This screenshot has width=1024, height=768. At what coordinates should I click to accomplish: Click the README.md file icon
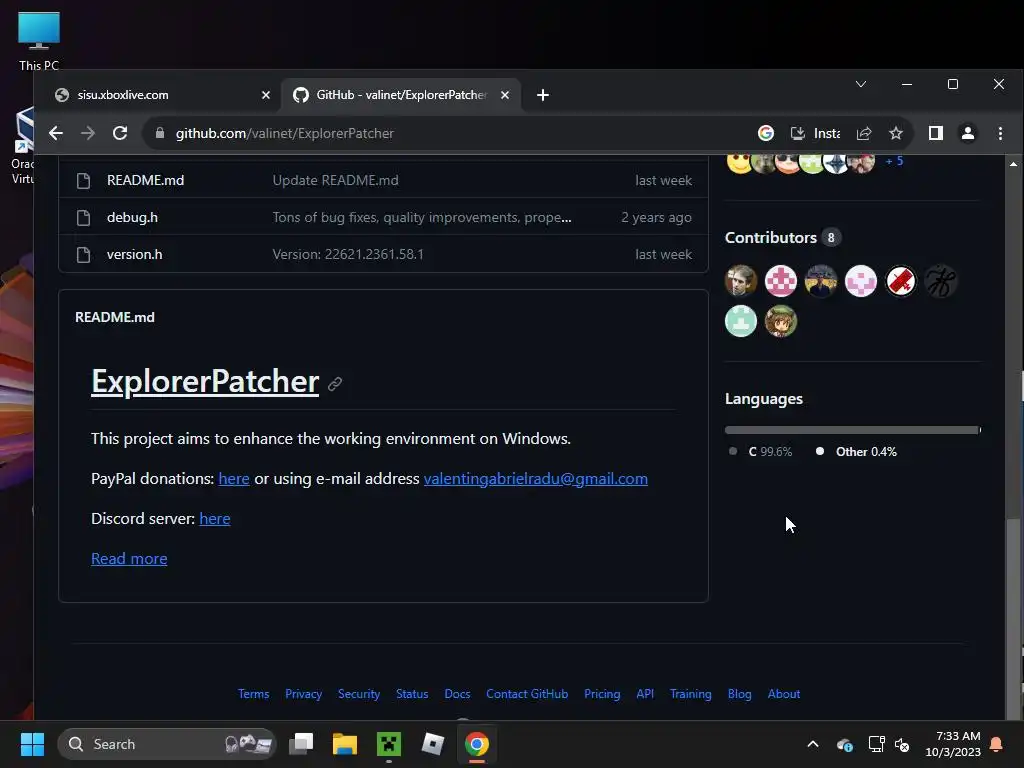click(84, 180)
